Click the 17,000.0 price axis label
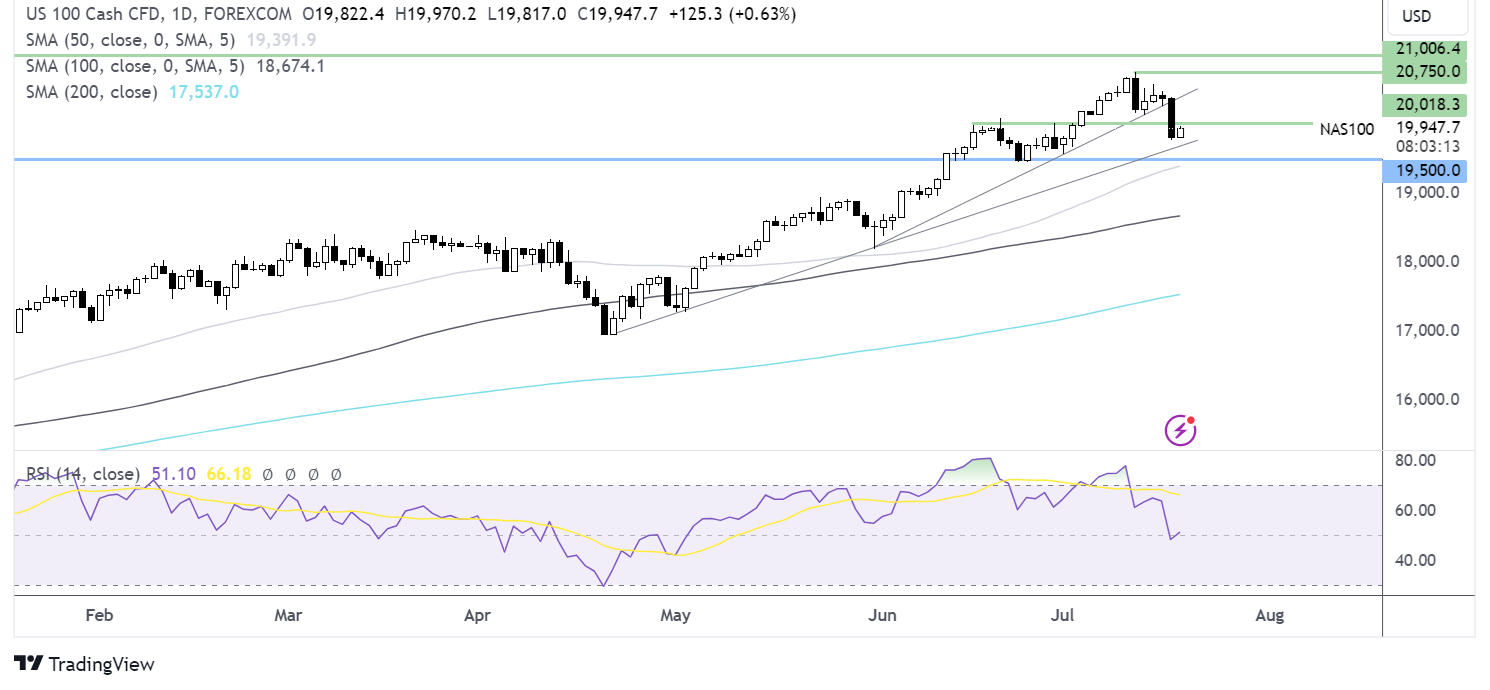The height and width of the screenshot is (690, 1490). (1428, 330)
